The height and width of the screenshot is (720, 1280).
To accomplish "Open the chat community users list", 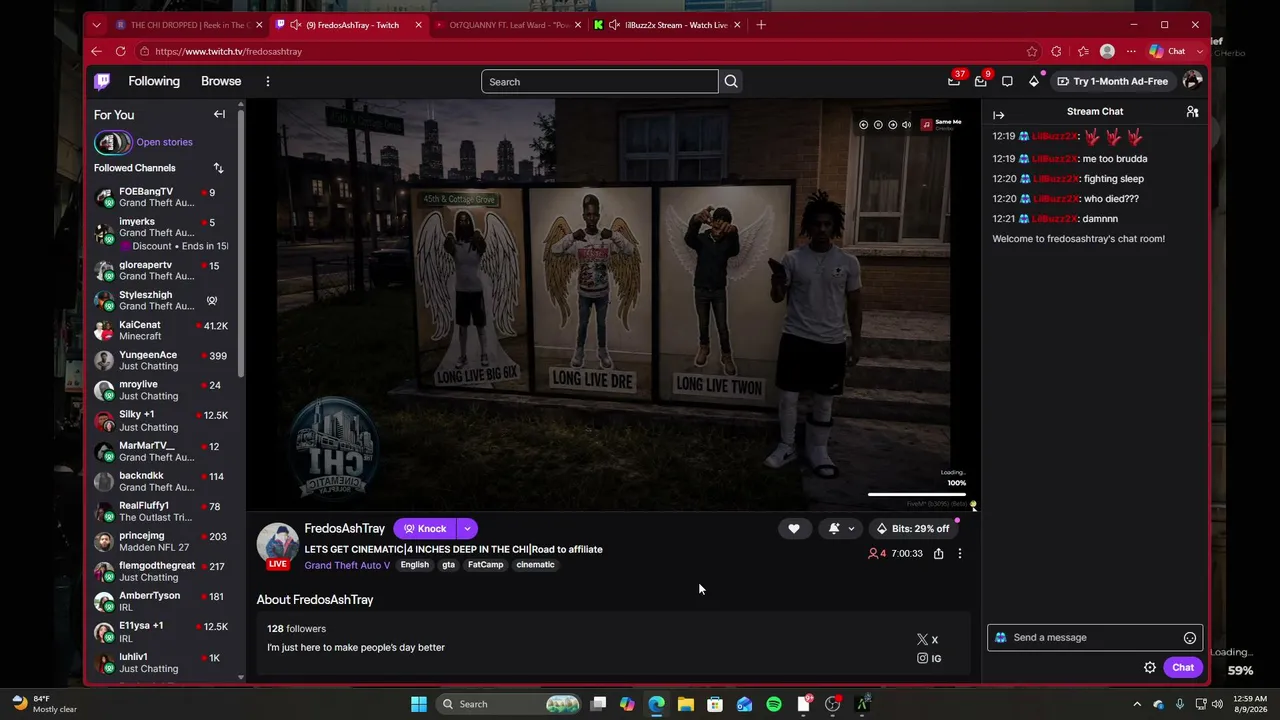I will pos(1192,112).
